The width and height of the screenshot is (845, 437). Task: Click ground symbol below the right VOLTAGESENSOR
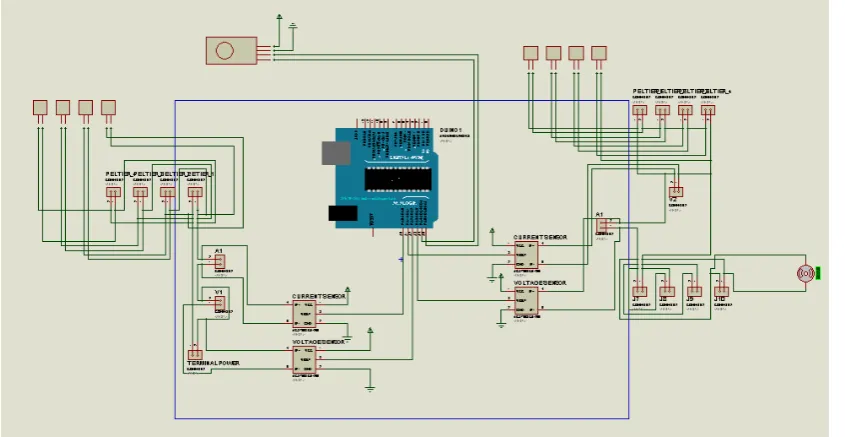coord(501,325)
